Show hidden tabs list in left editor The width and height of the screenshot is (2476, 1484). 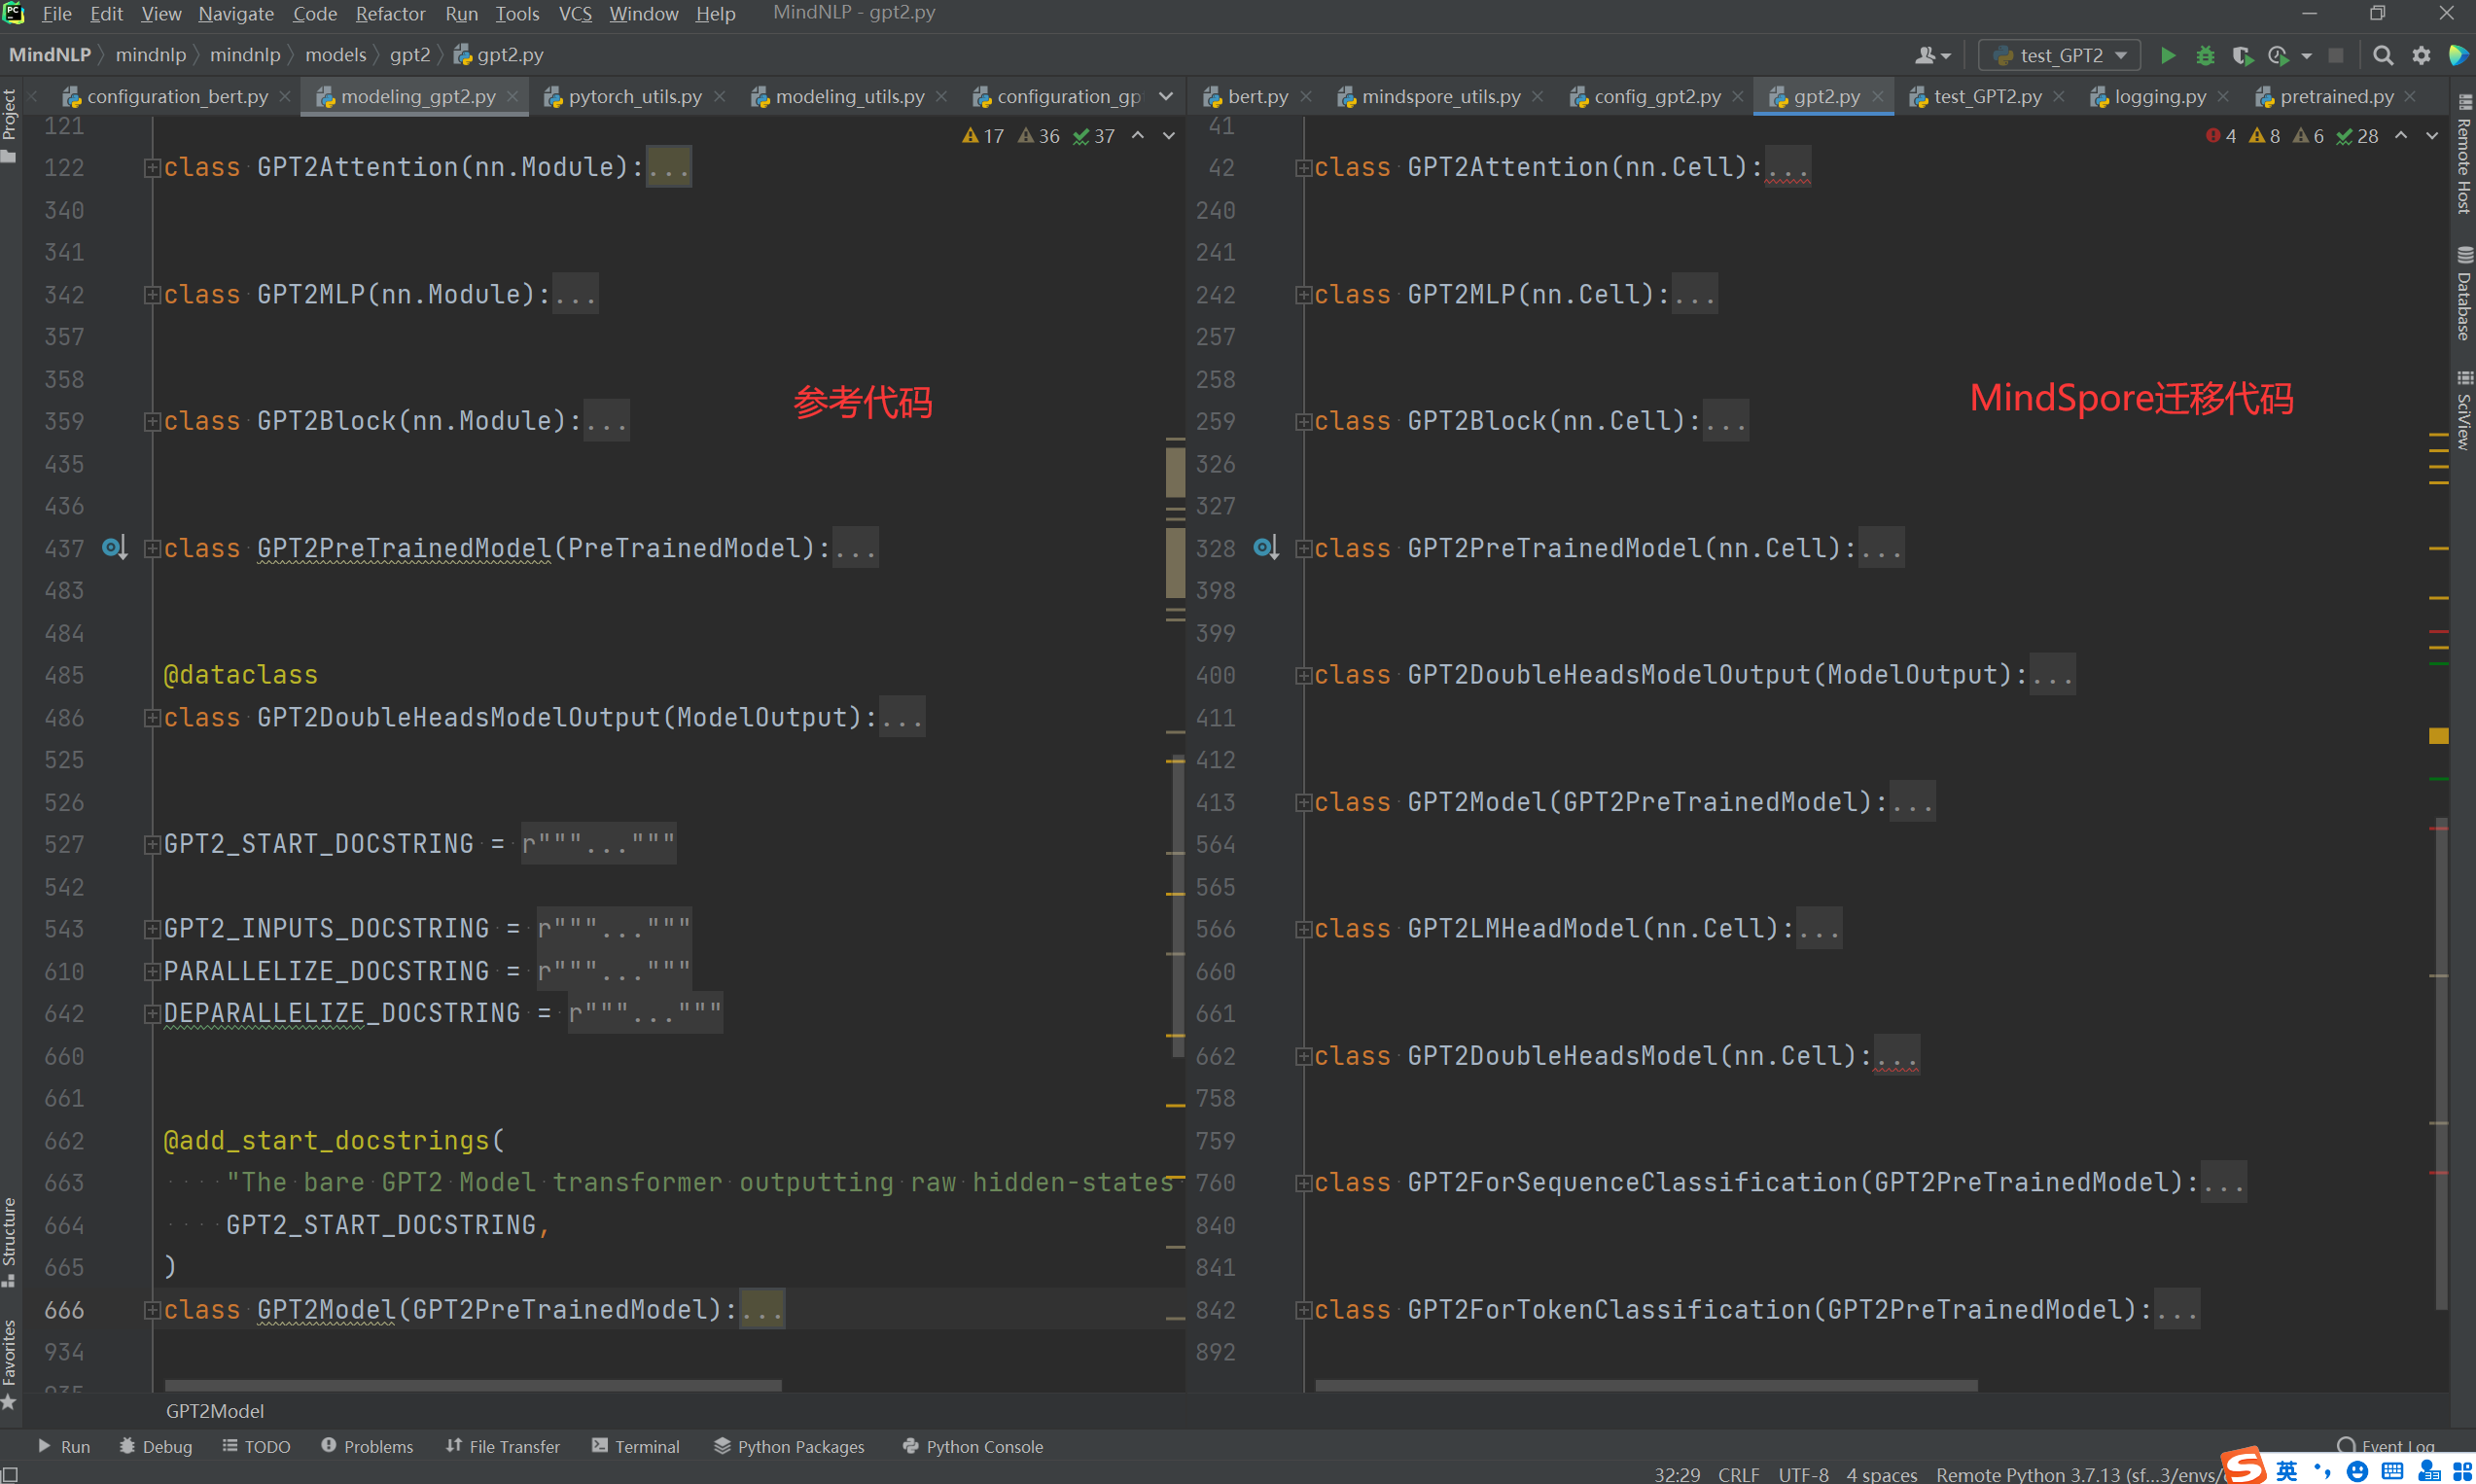(x=1166, y=97)
